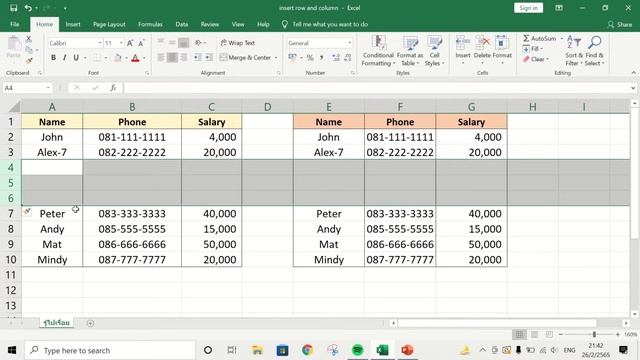Click the zoom slider handle
This screenshot has width=640, height=360.
594,334
